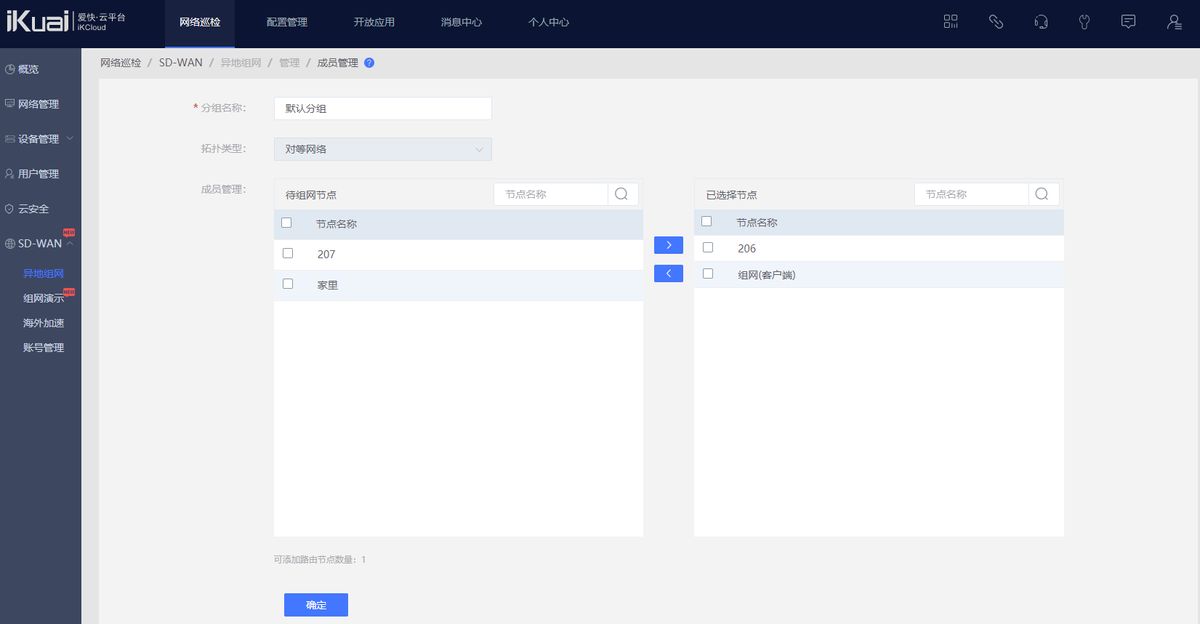Click the node name 家里
1200x624 pixels.
tap(327, 285)
